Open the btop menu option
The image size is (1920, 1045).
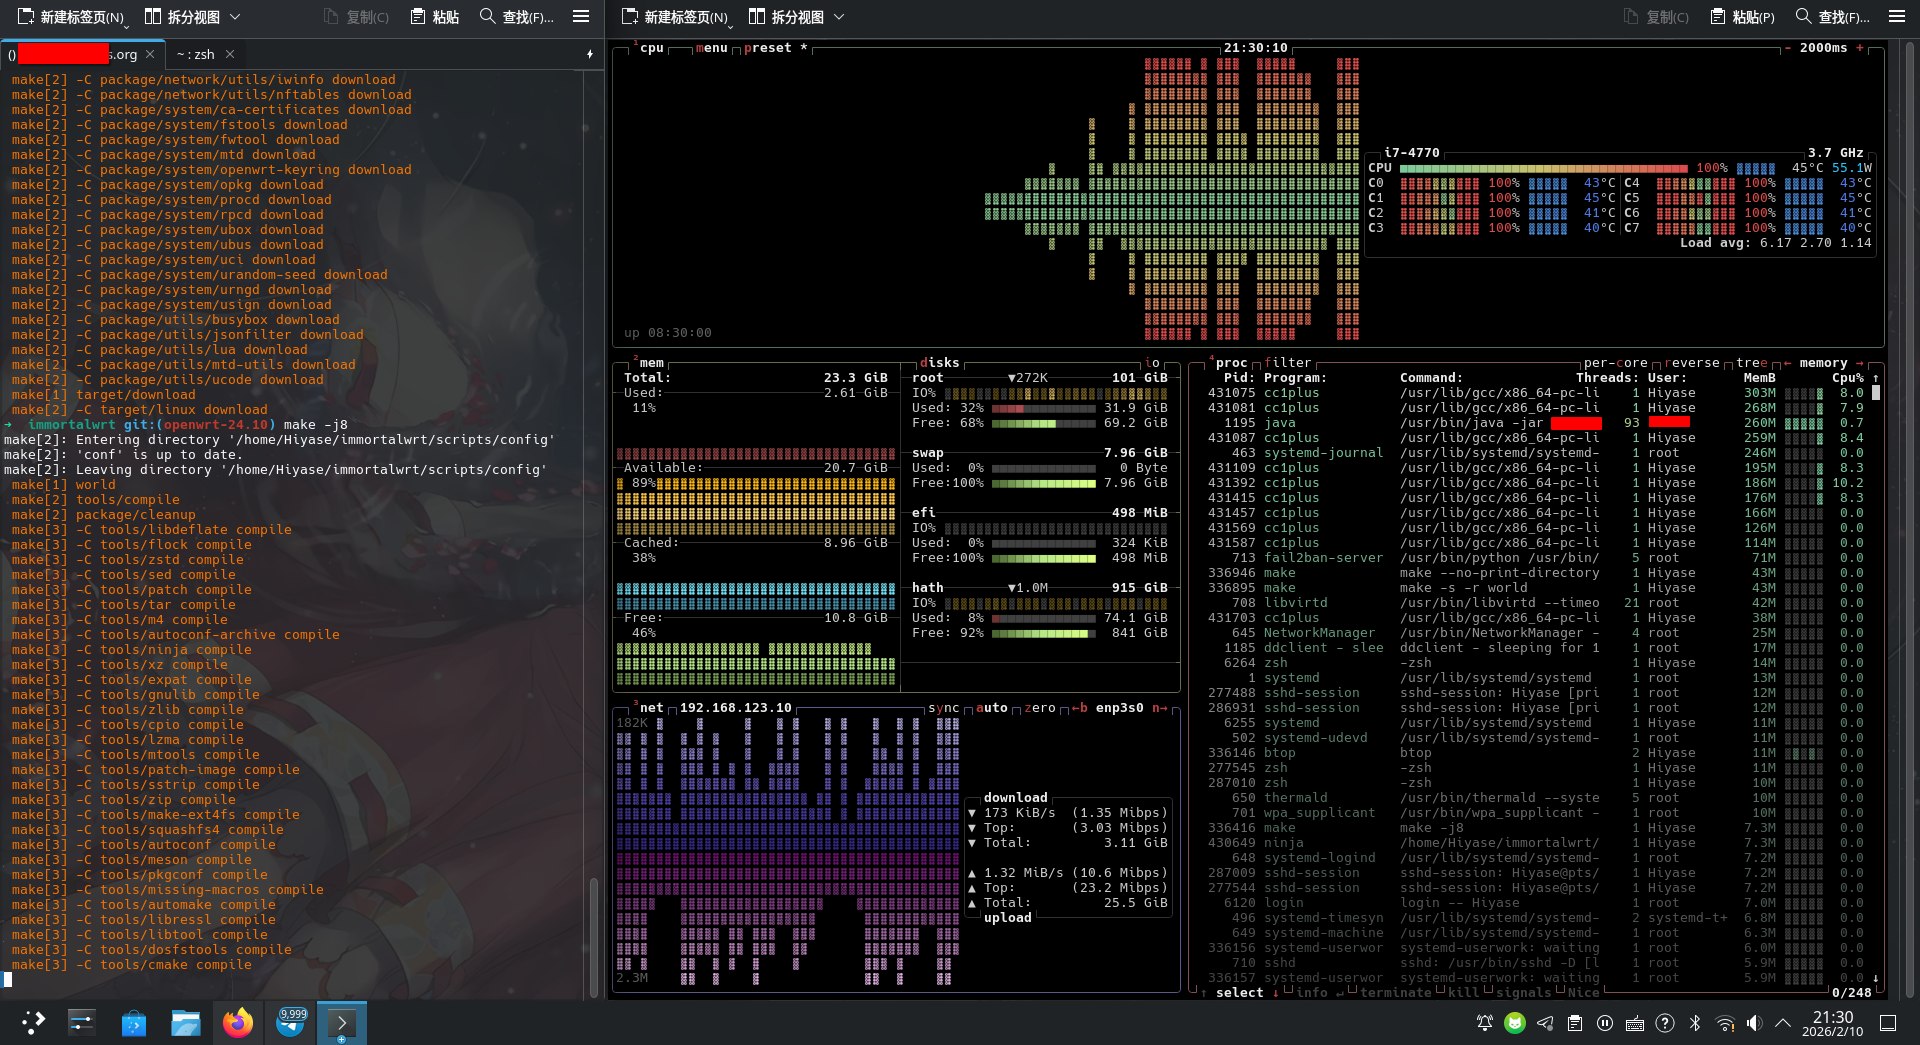point(711,48)
